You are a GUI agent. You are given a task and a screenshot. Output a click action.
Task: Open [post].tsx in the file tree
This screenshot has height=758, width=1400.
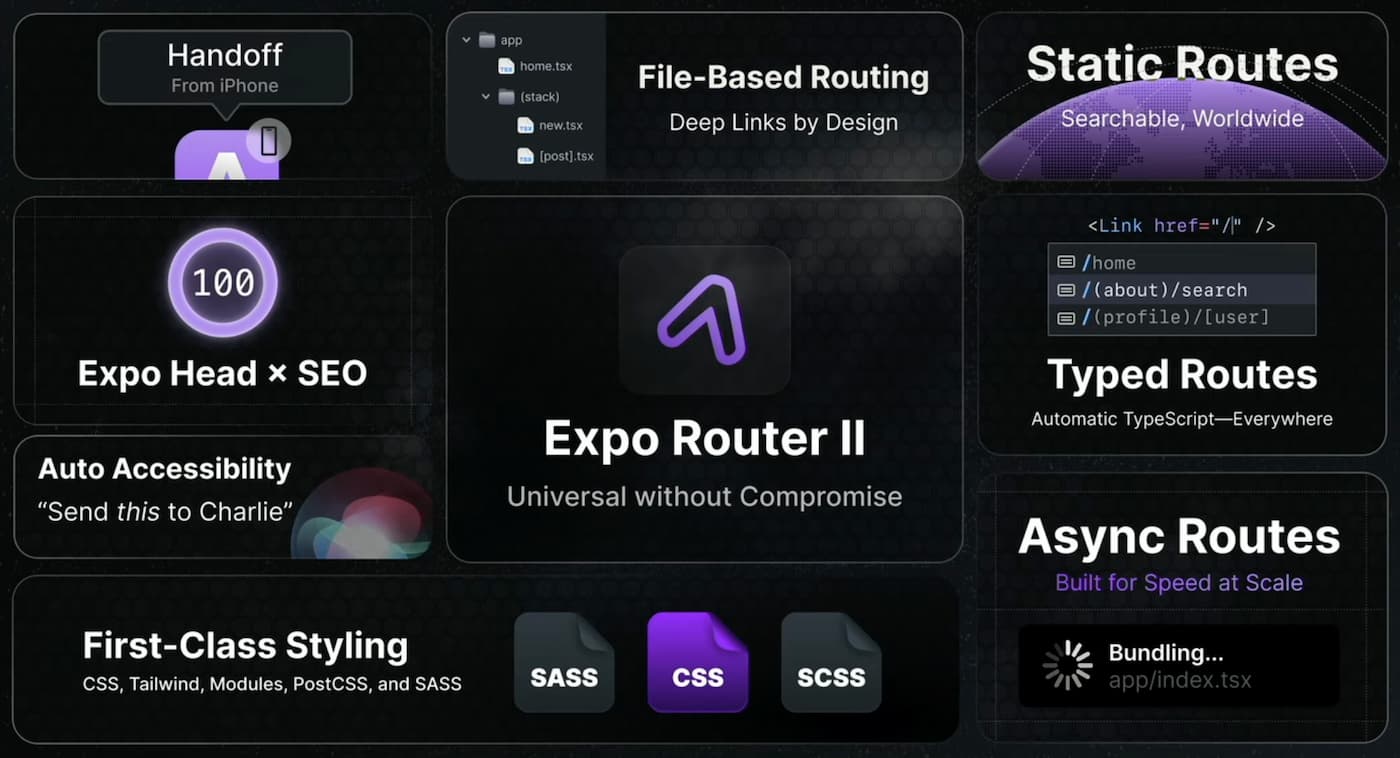(556, 156)
